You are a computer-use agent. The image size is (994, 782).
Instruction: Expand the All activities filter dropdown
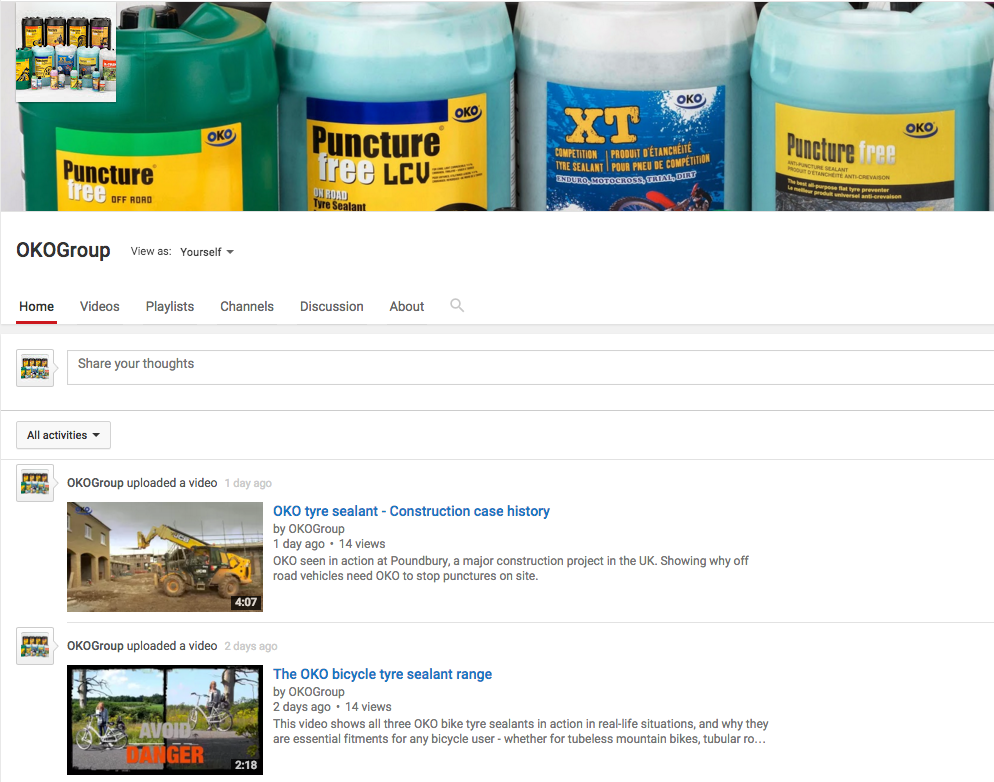click(x=63, y=435)
